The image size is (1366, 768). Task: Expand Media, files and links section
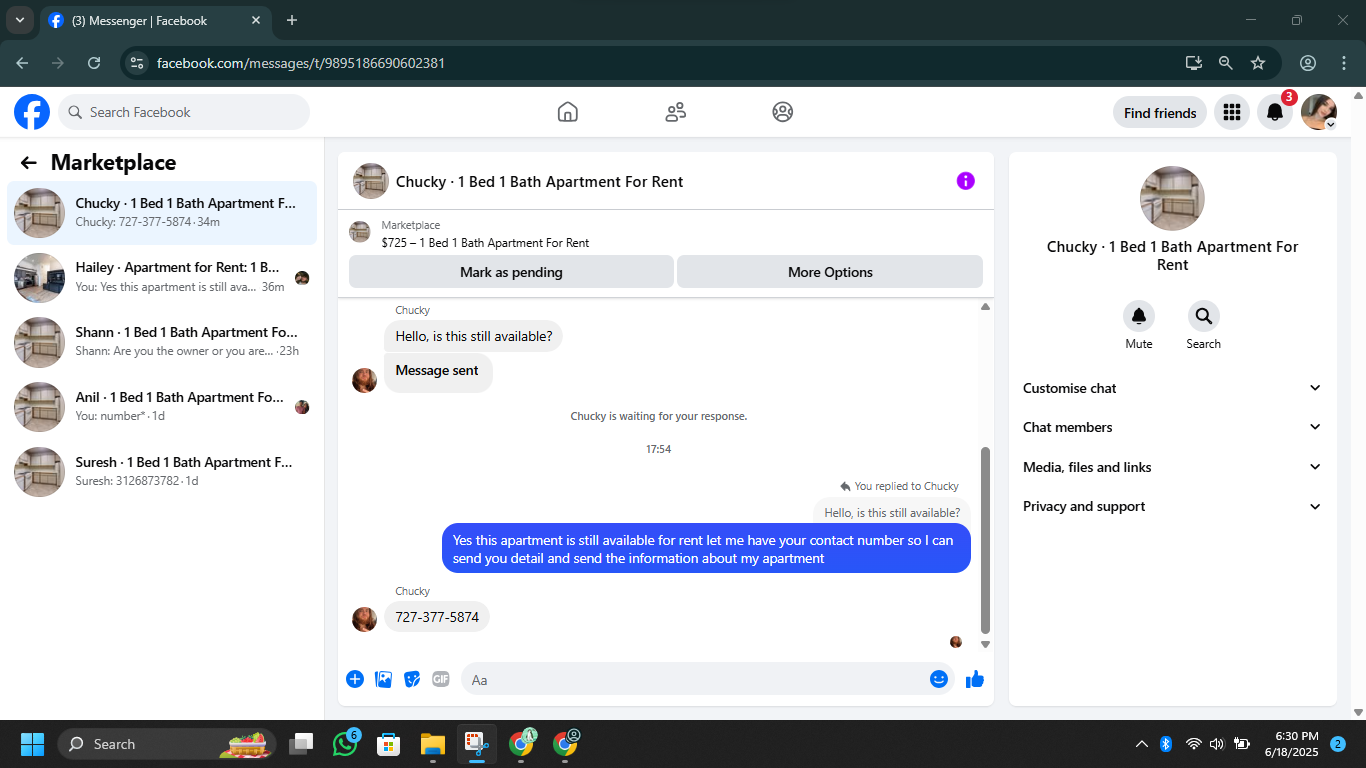coord(1172,467)
